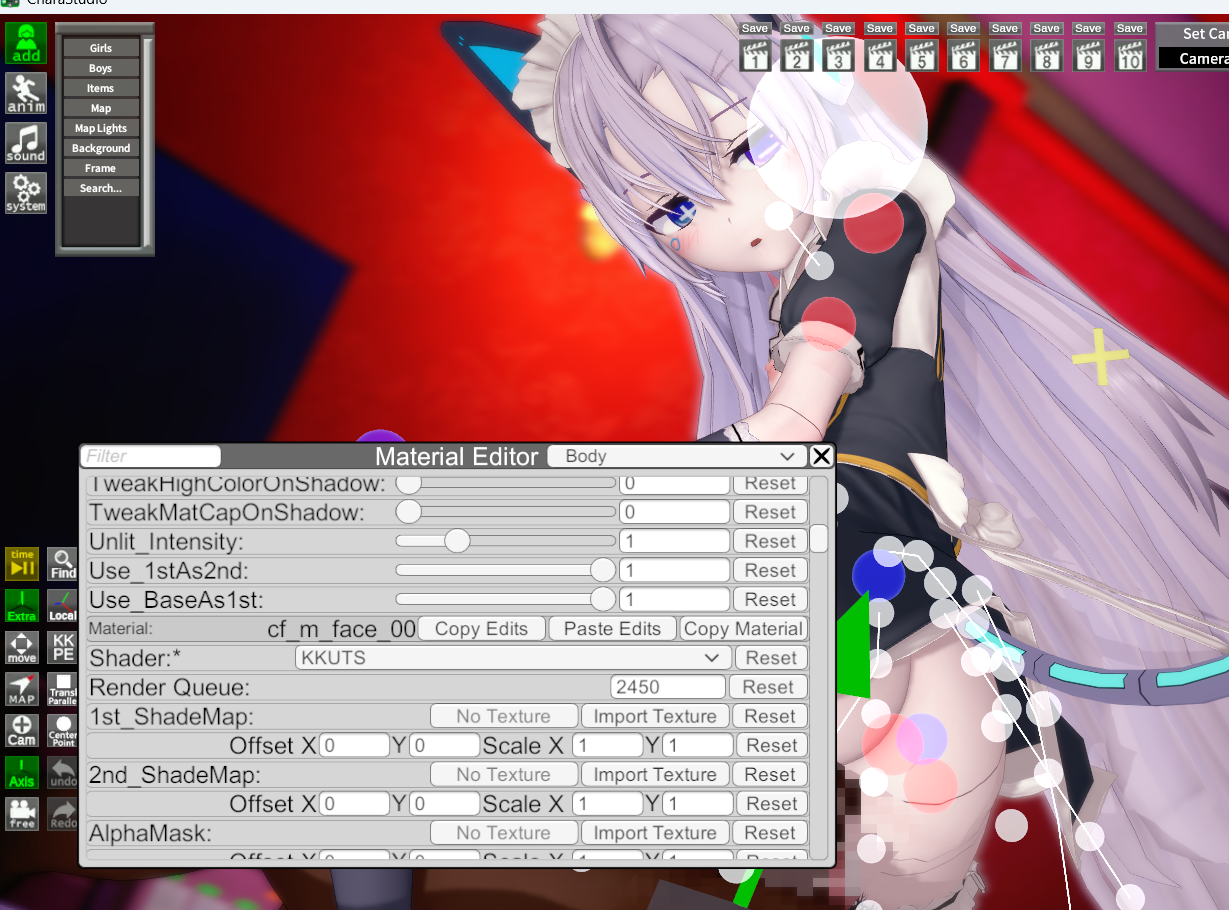Click Copy Material button

click(743, 629)
